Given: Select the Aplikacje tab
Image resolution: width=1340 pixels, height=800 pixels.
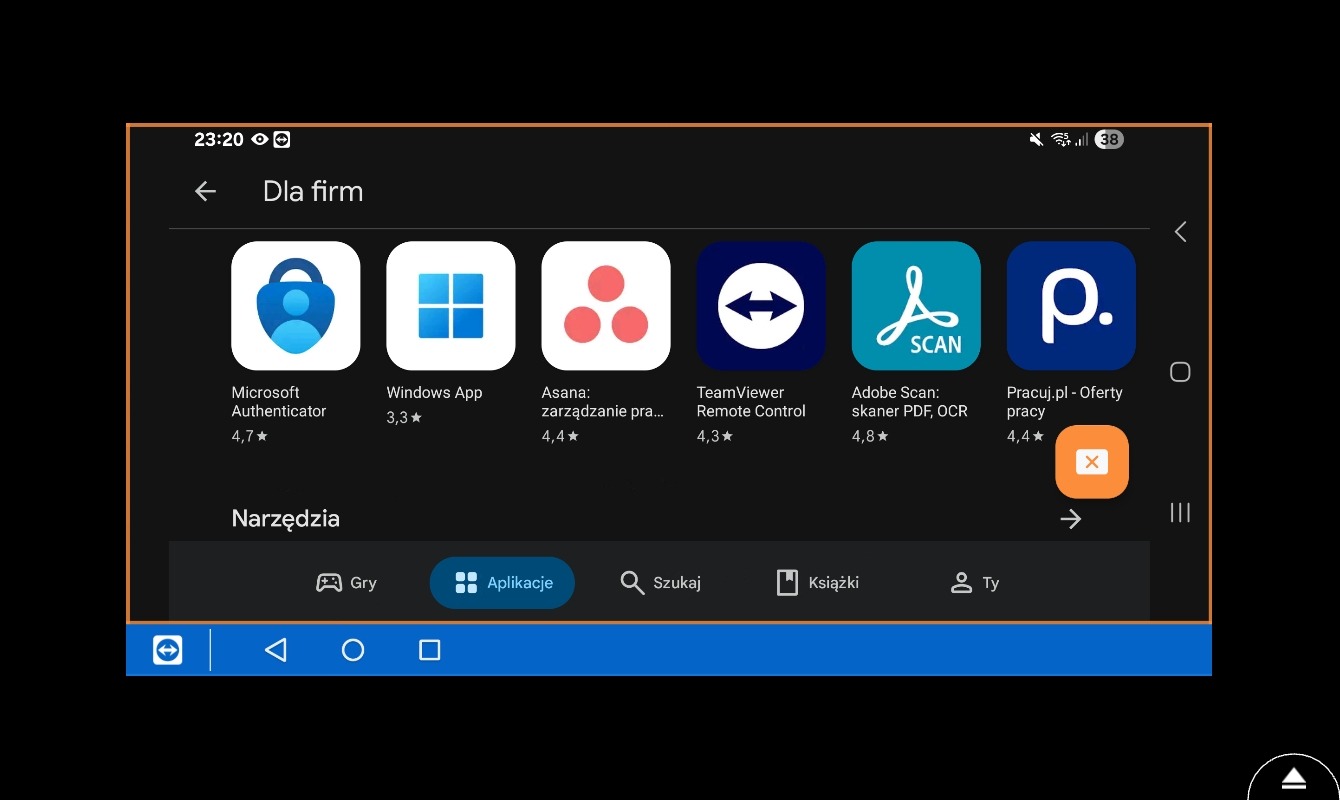Looking at the screenshot, I should 502,583.
